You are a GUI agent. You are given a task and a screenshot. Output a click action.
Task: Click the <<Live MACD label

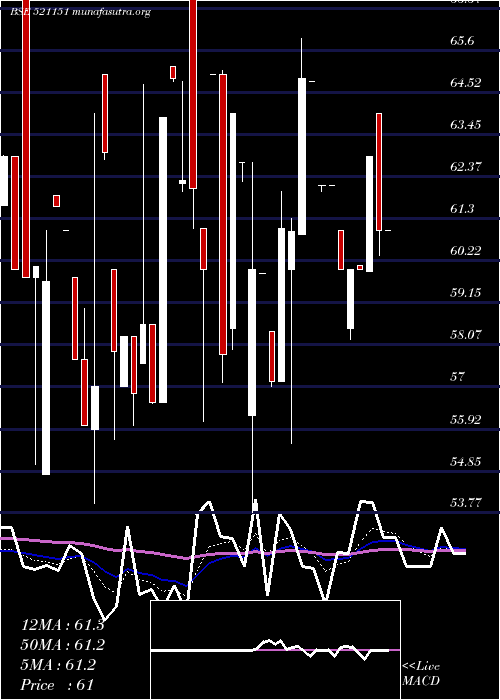pos(421,674)
